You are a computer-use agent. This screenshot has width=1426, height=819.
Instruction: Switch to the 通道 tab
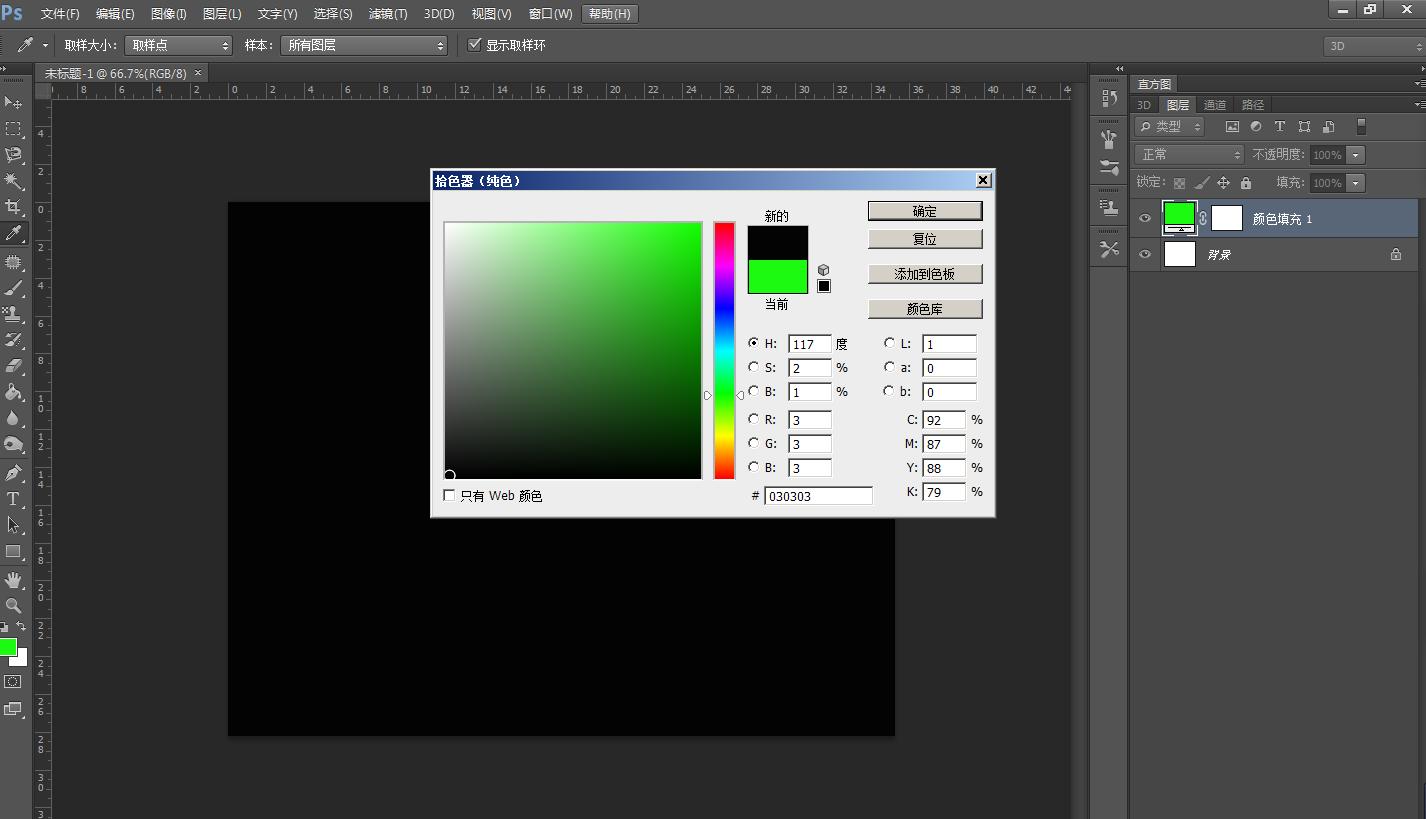(x=1215, y=105)
